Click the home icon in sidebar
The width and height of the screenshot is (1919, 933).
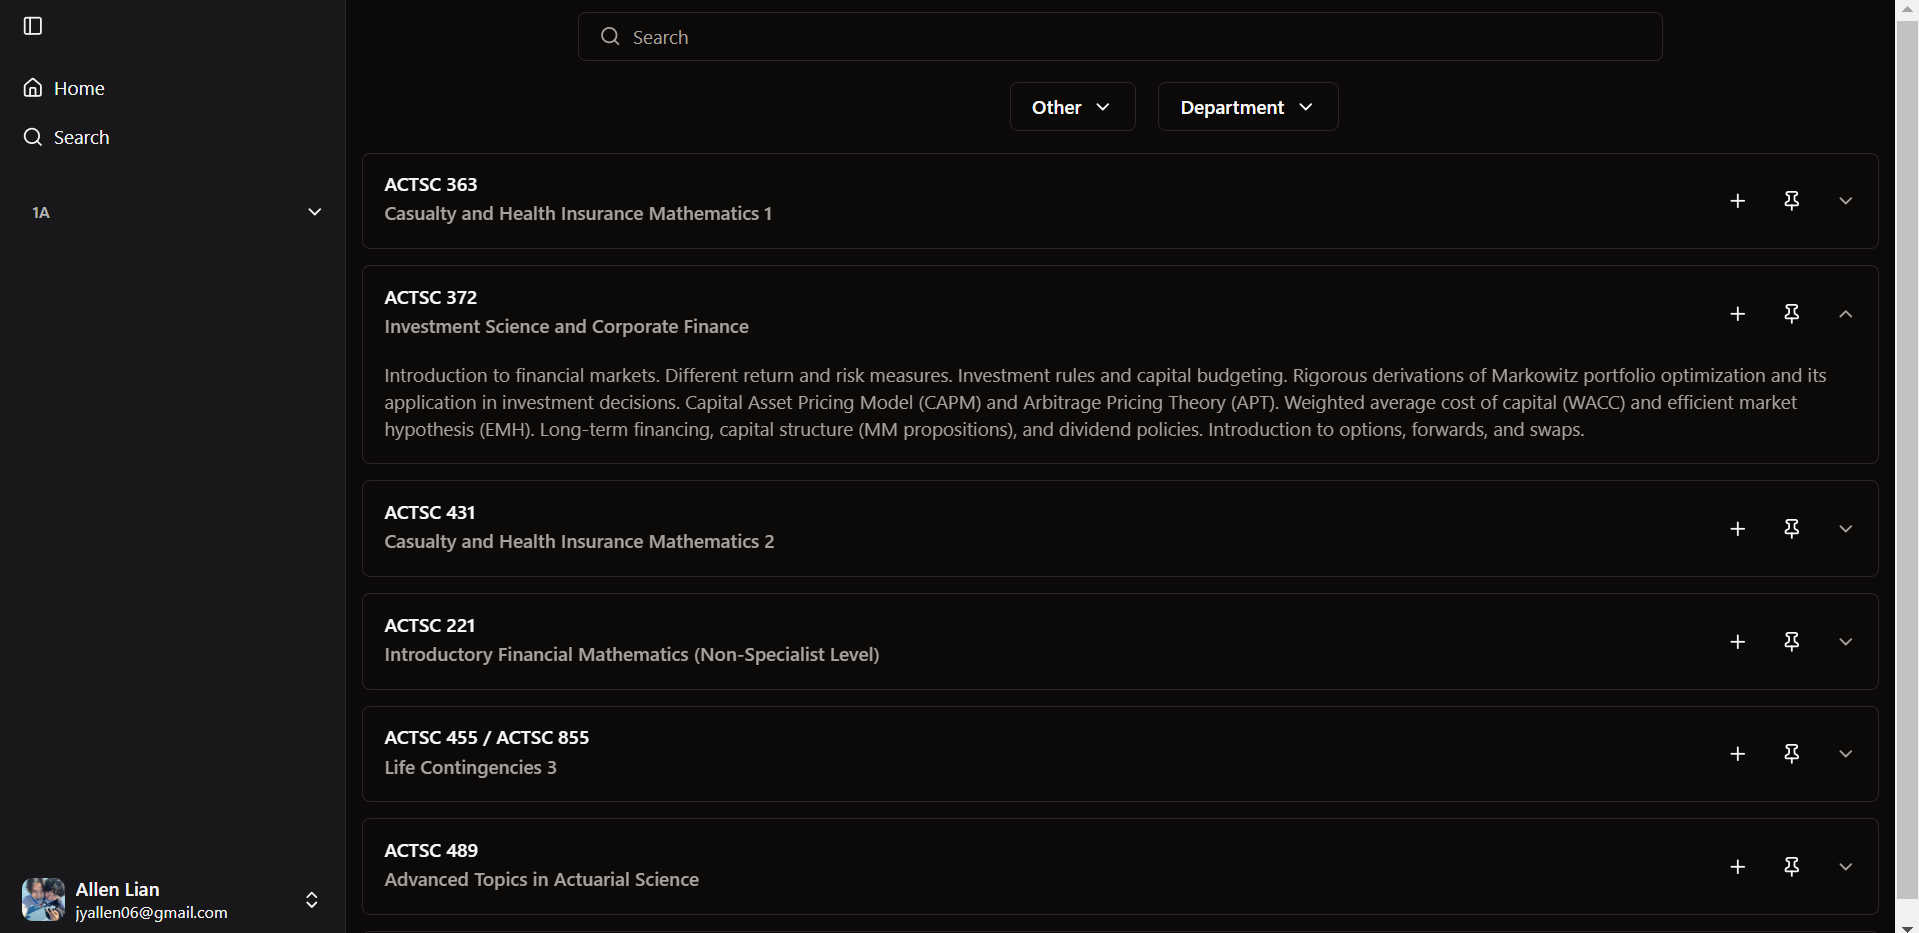33,88
